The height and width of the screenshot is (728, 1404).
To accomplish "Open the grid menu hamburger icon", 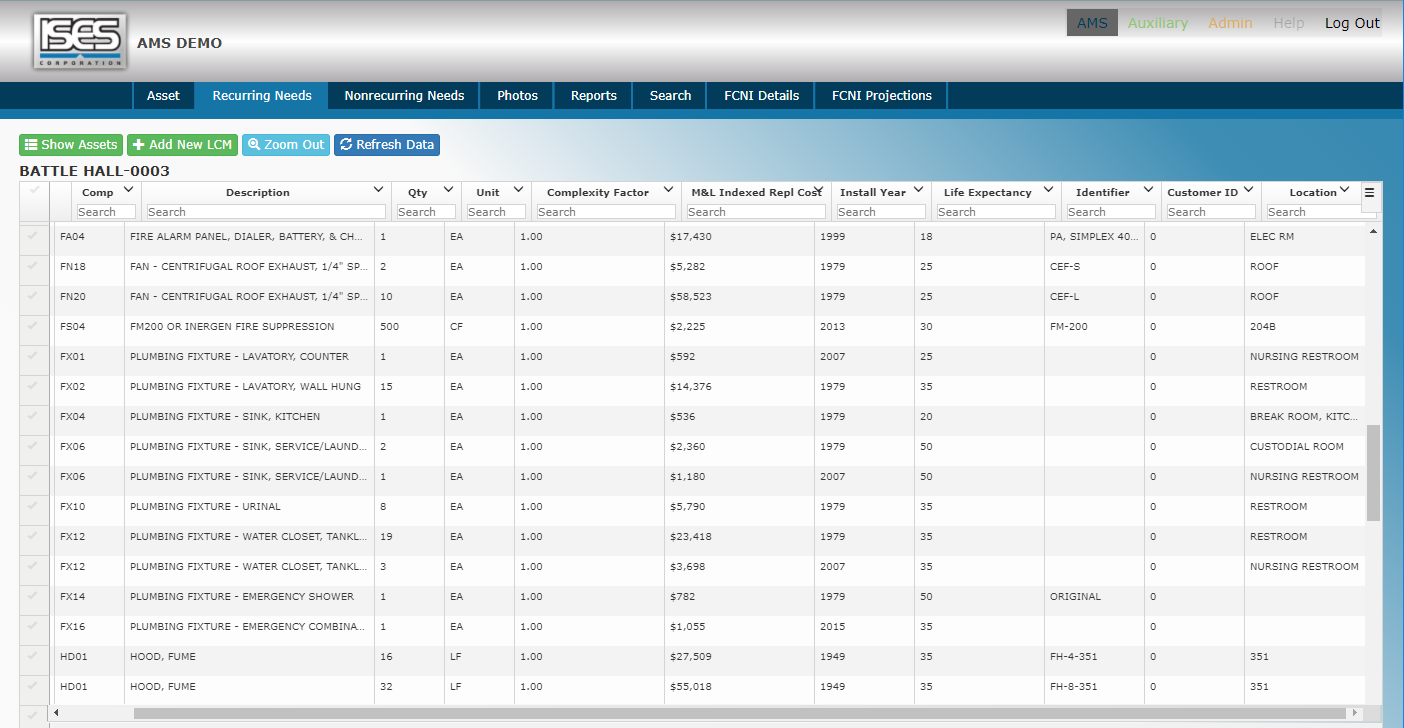I will (x=1370, y=193).
